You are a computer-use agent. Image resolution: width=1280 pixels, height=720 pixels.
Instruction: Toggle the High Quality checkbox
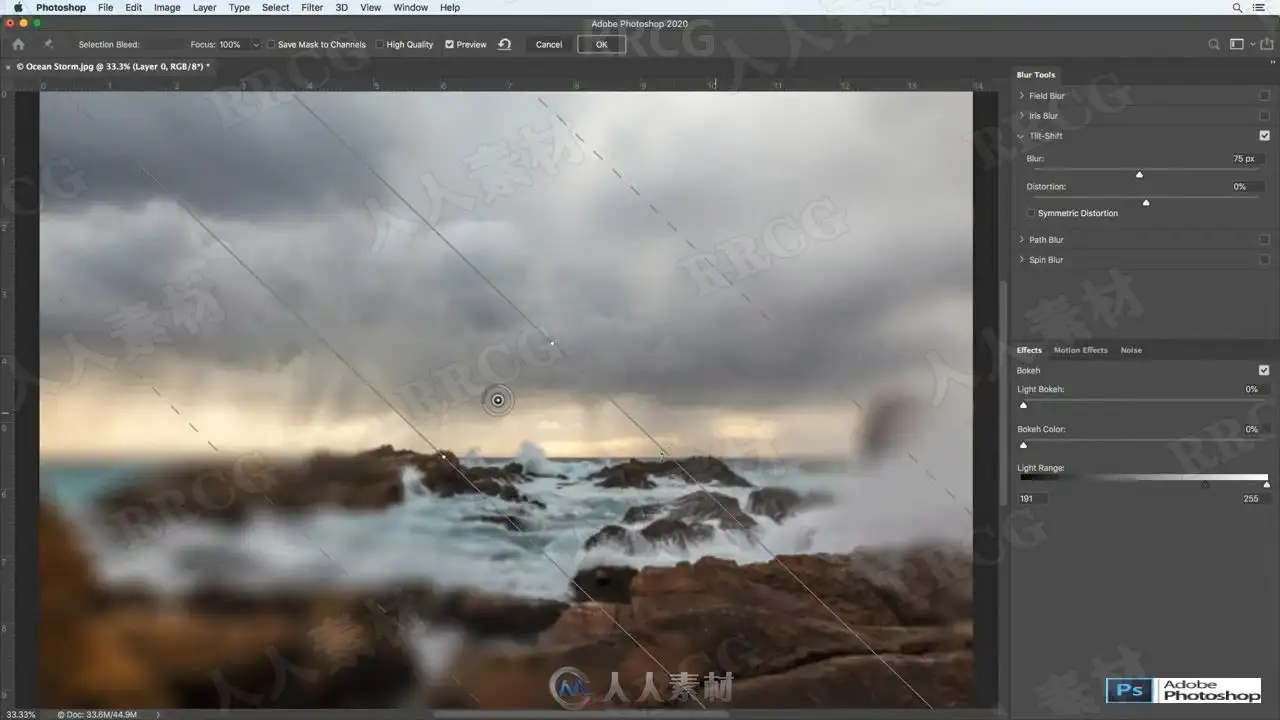point(380,45)
